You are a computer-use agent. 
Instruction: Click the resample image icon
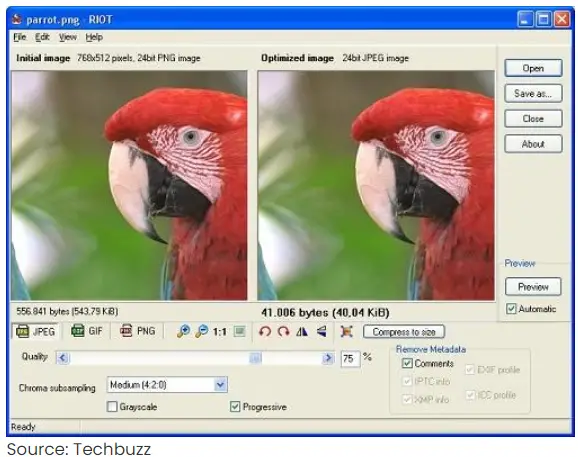pyautogui.click(x=347, y=331)
